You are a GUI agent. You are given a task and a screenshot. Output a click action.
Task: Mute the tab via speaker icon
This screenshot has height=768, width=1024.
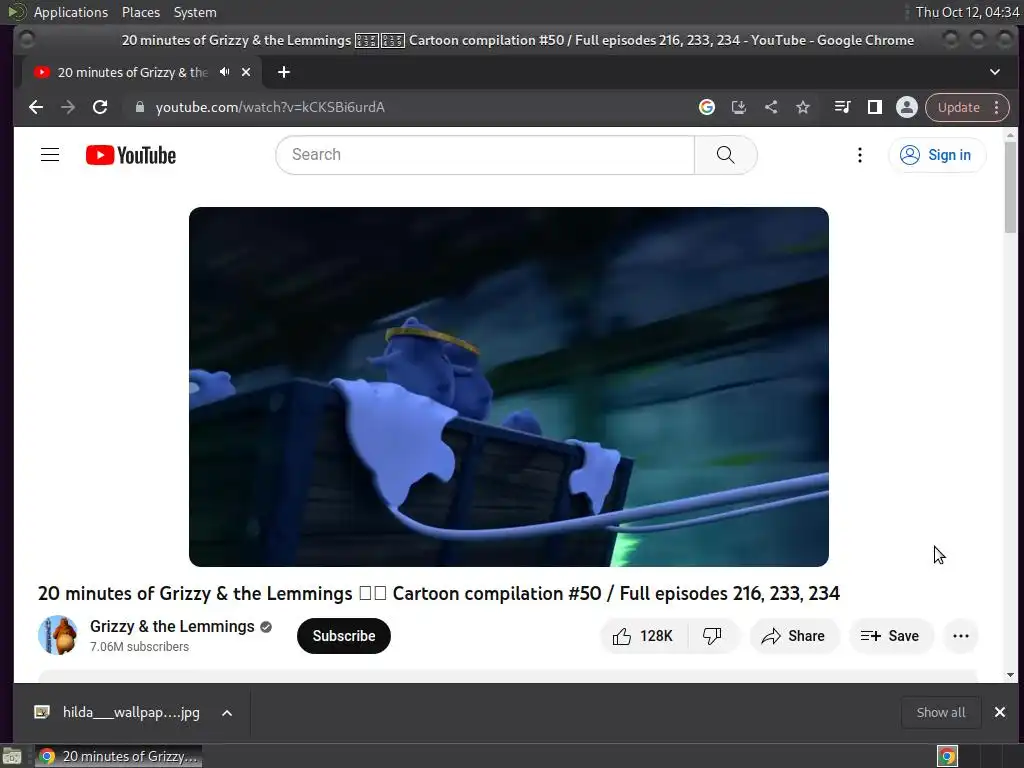tap(225, 72)
